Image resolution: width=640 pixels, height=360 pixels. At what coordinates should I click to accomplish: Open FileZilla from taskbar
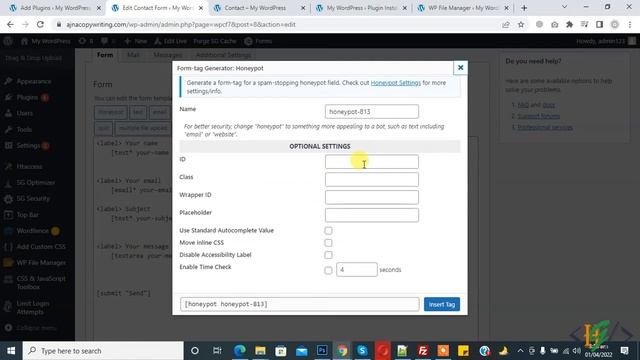click(x=423, y=351)
